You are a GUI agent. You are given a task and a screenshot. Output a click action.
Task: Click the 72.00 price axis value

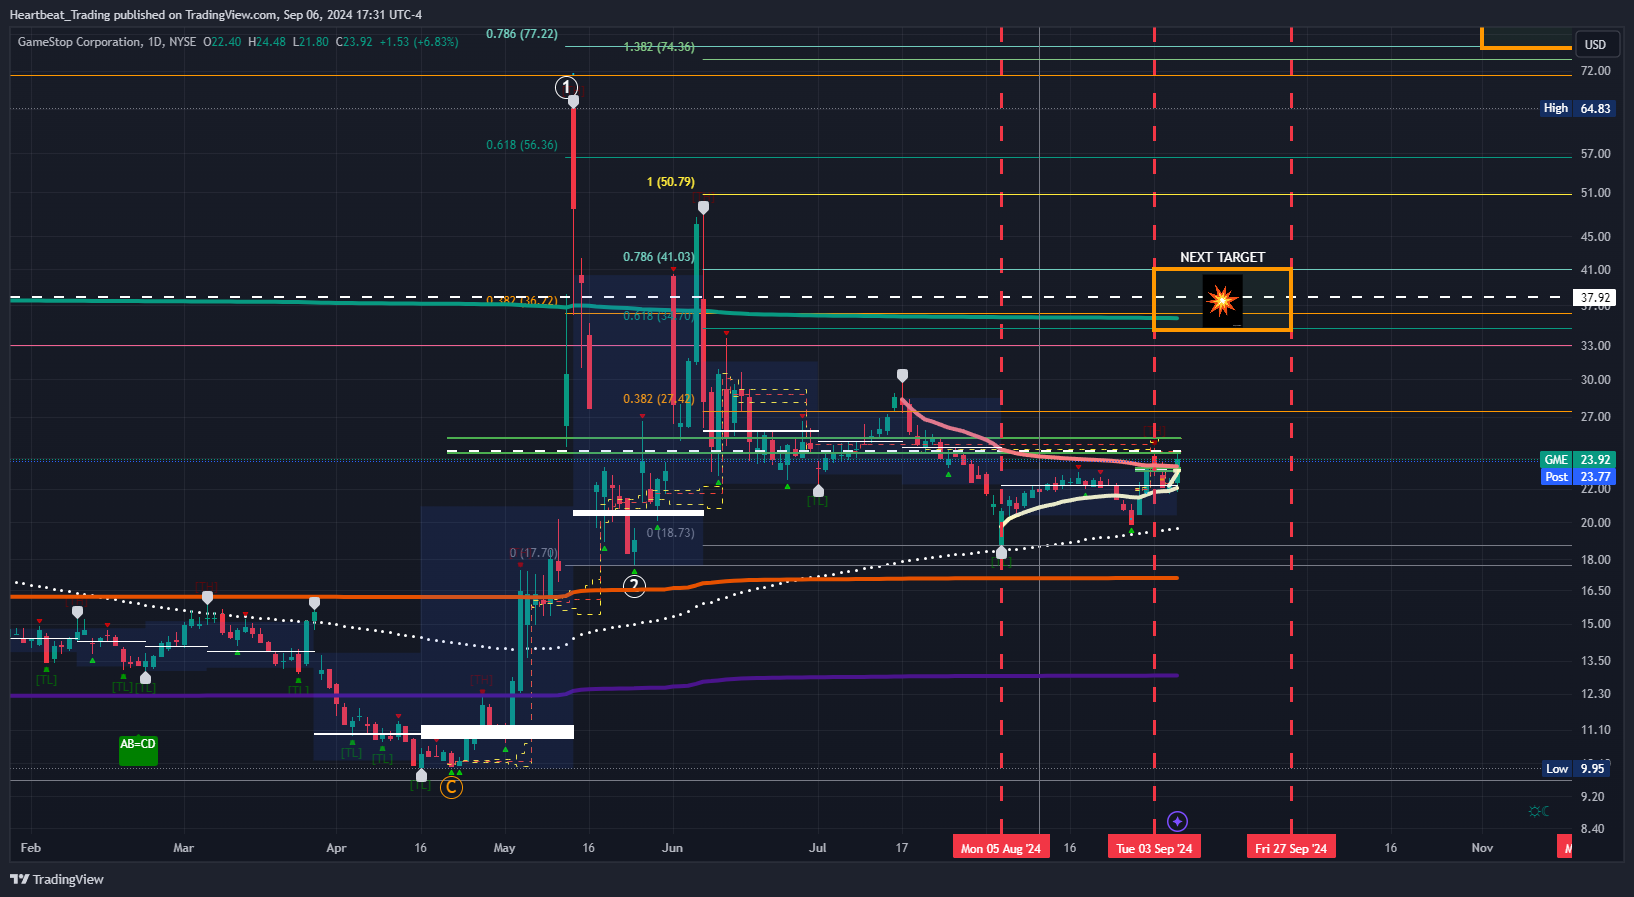point(1596,71)
